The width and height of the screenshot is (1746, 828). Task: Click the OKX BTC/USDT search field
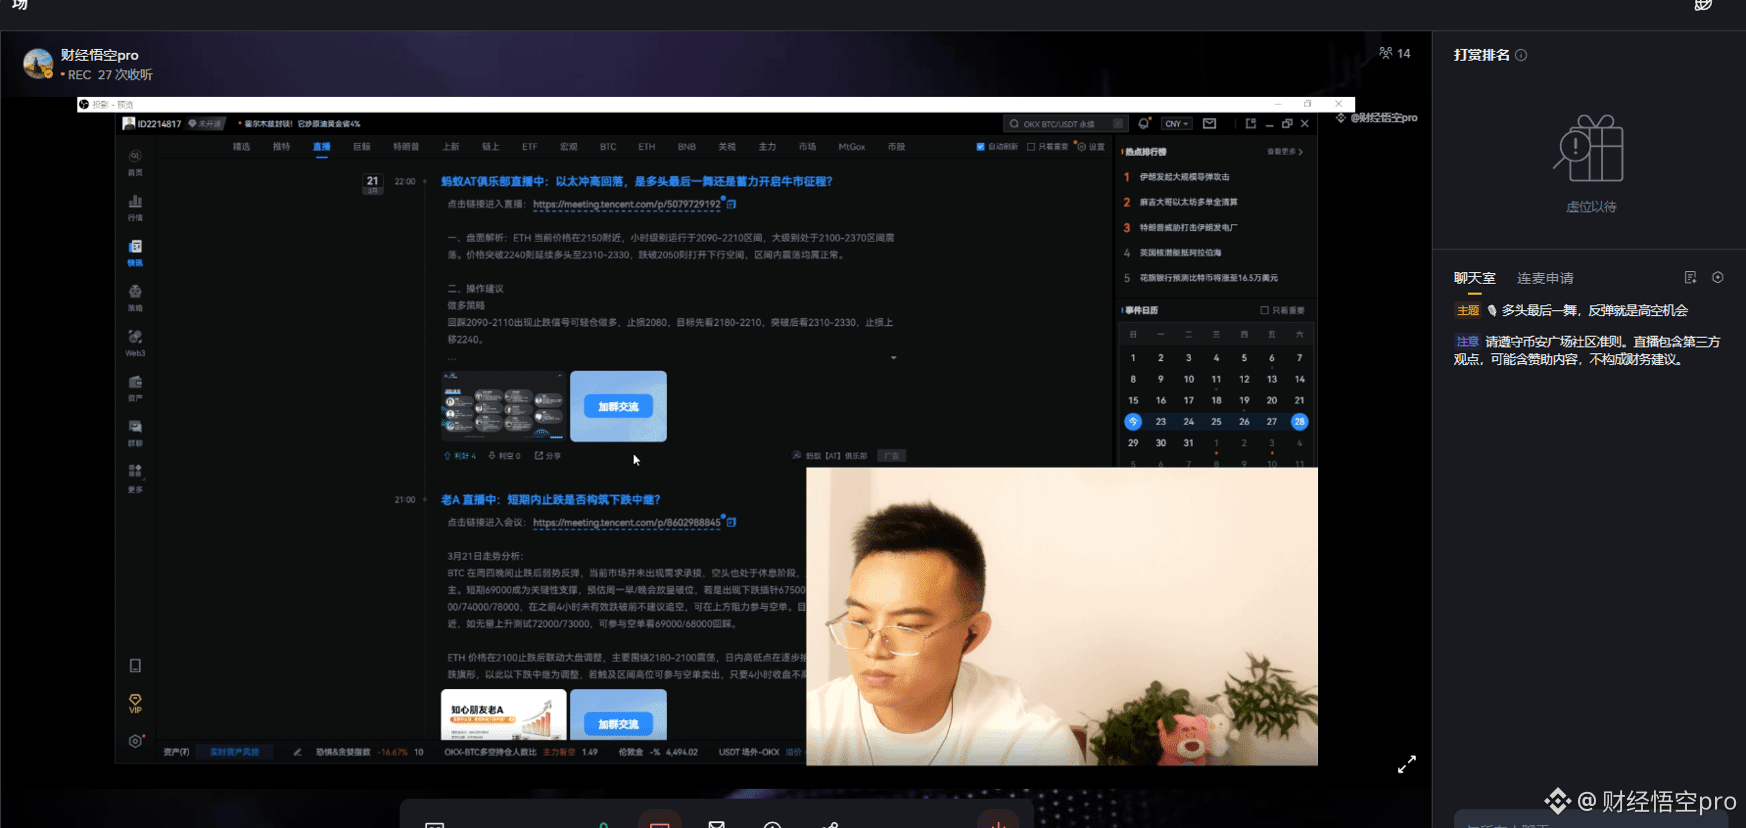(1065, 124)
